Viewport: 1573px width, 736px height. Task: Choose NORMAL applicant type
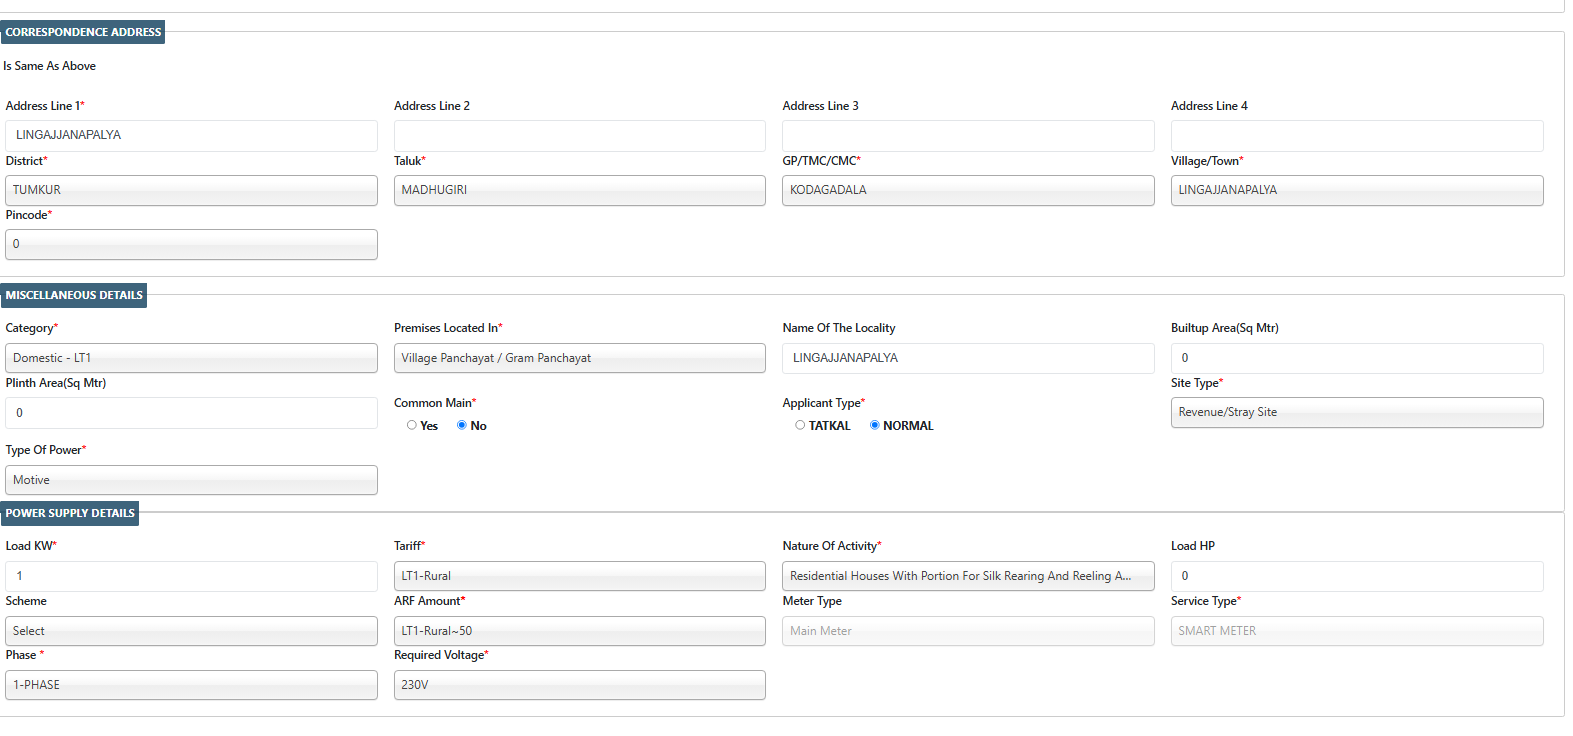tap(875, 425)
